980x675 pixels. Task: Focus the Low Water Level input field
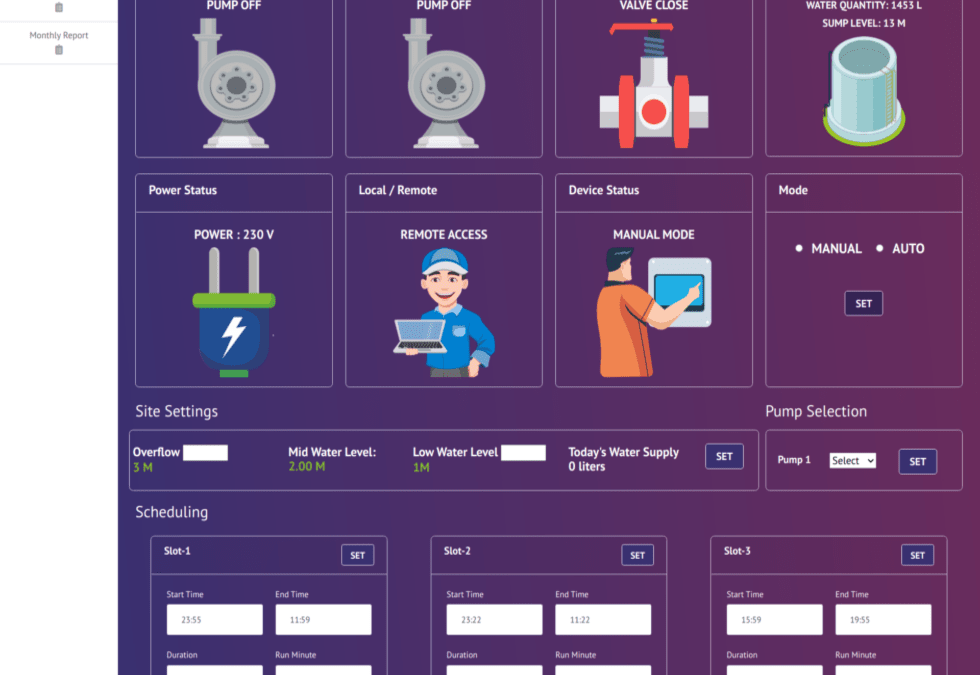pos(523,453)
